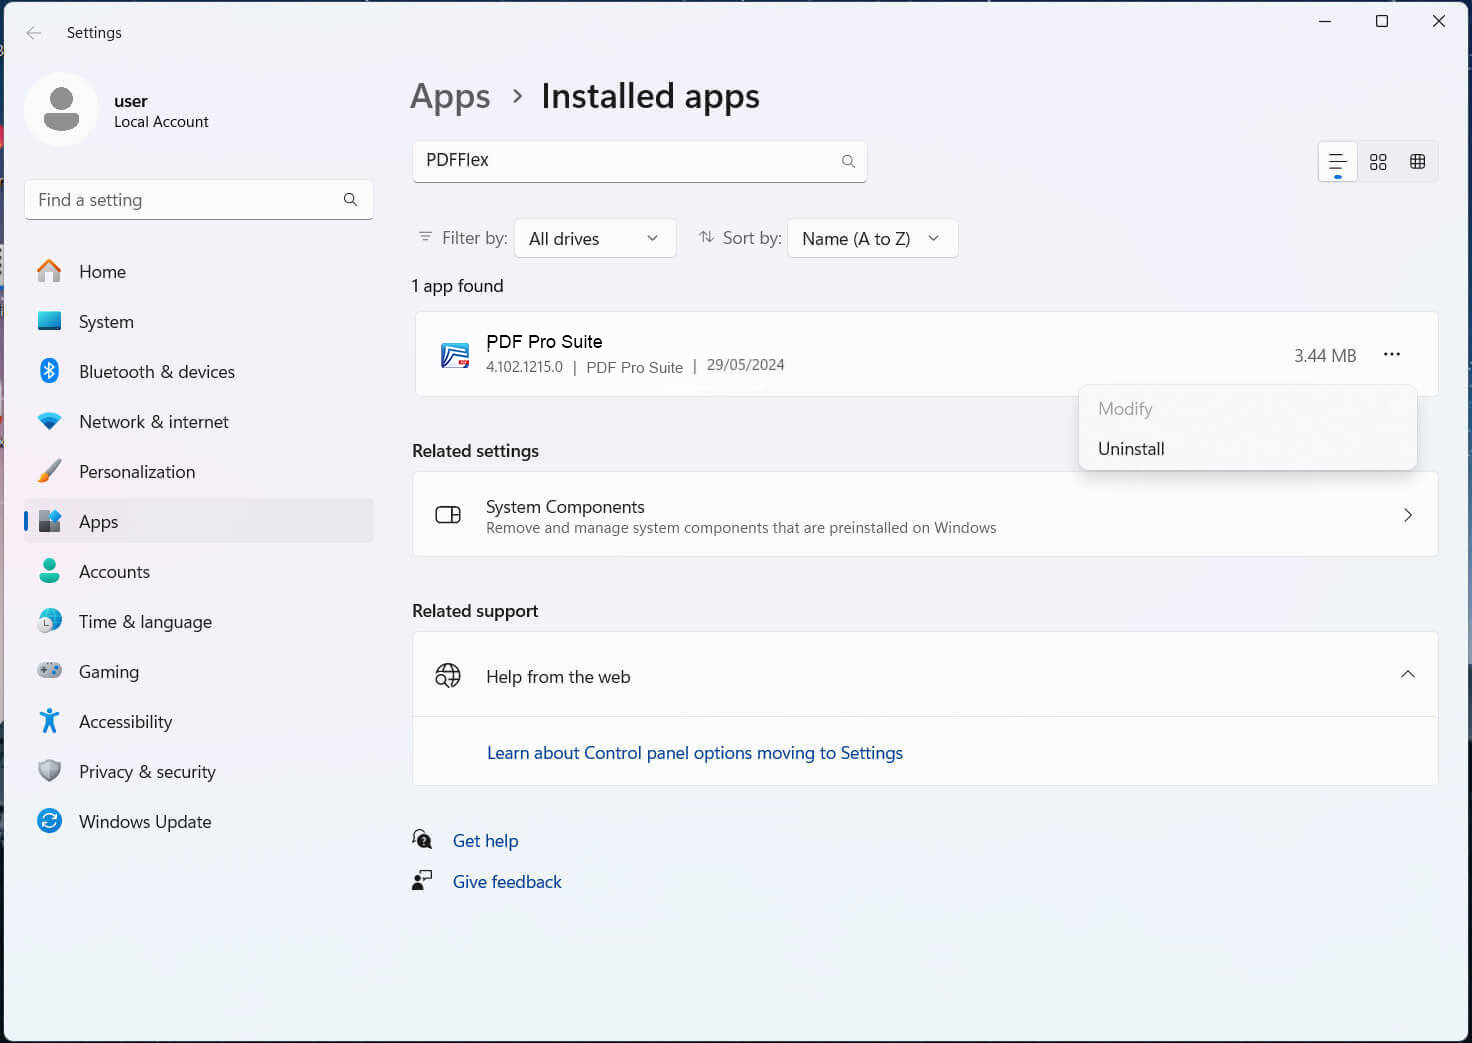1472x1043 pixels.
Task: Choose Uninstall from the context menu
Action: pyautogui.click(x=1247, y=449)
